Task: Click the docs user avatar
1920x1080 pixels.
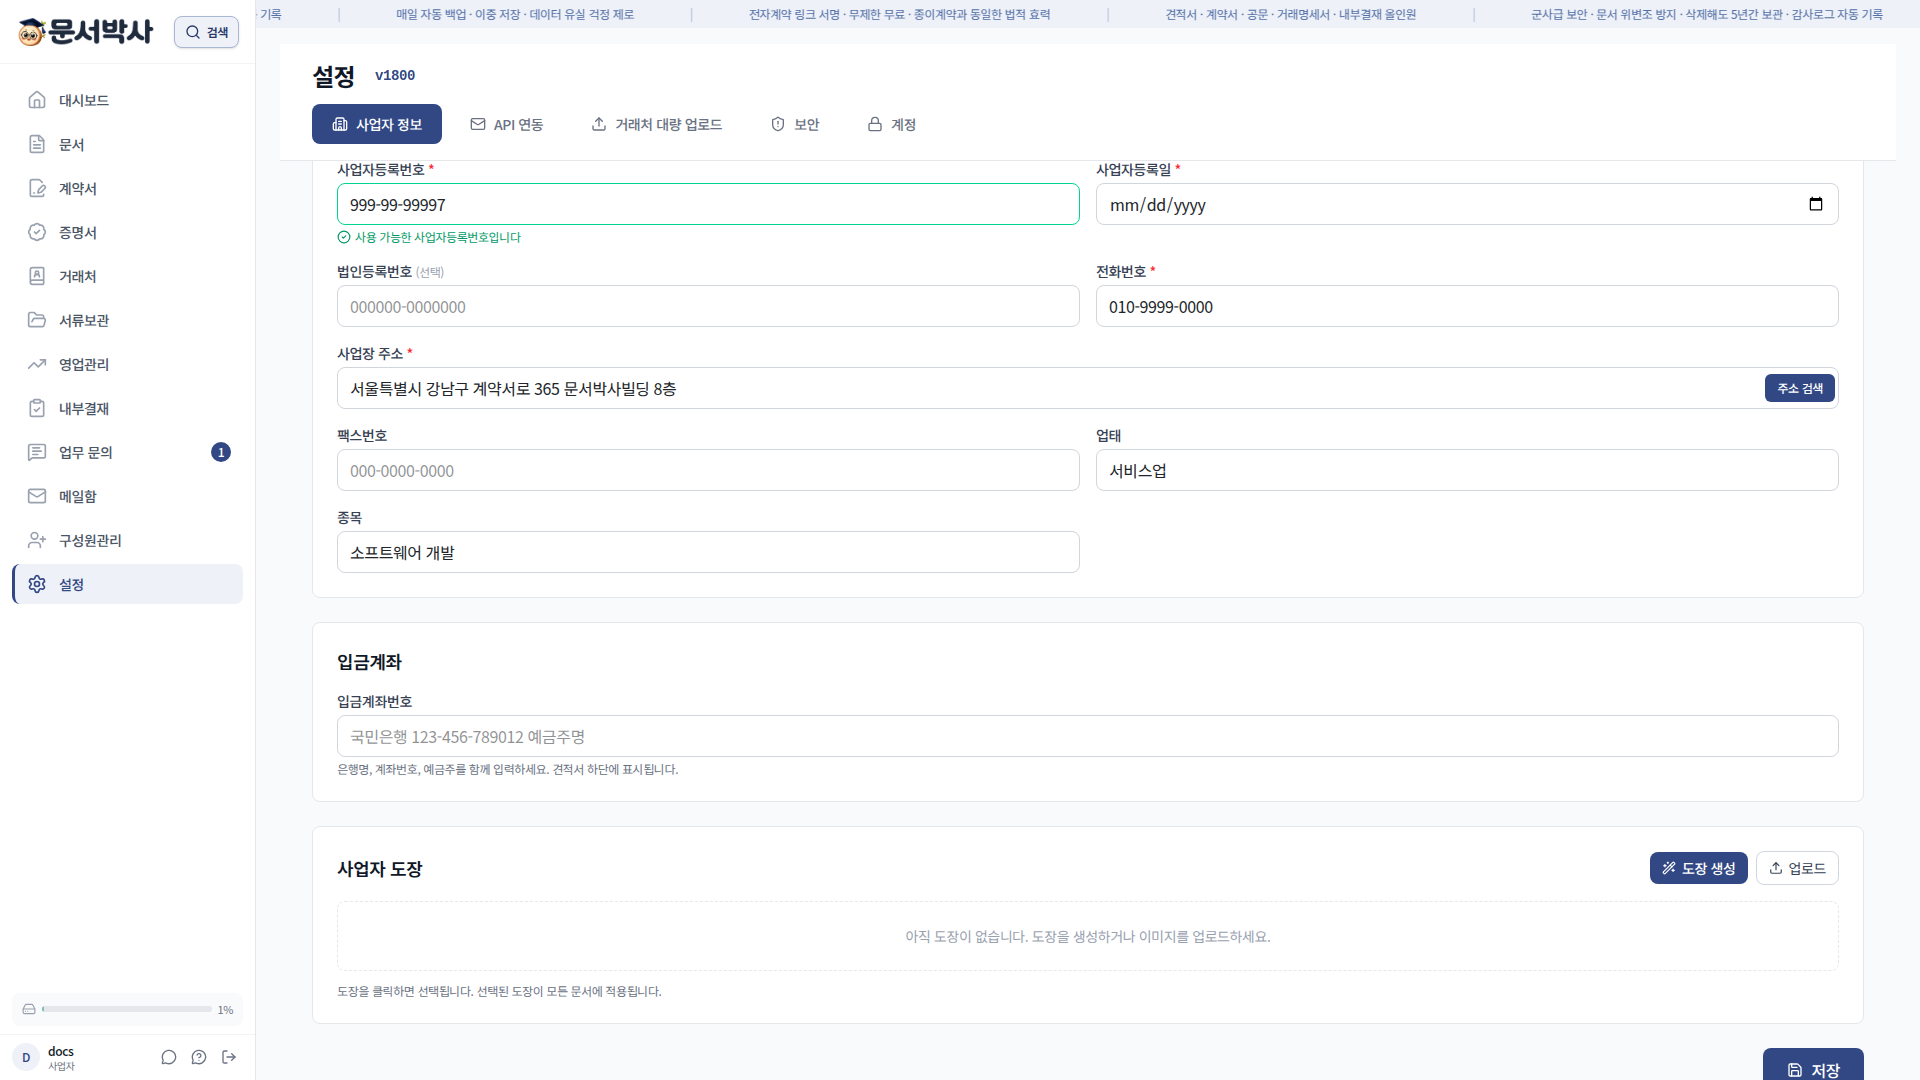Action: 26,1057
